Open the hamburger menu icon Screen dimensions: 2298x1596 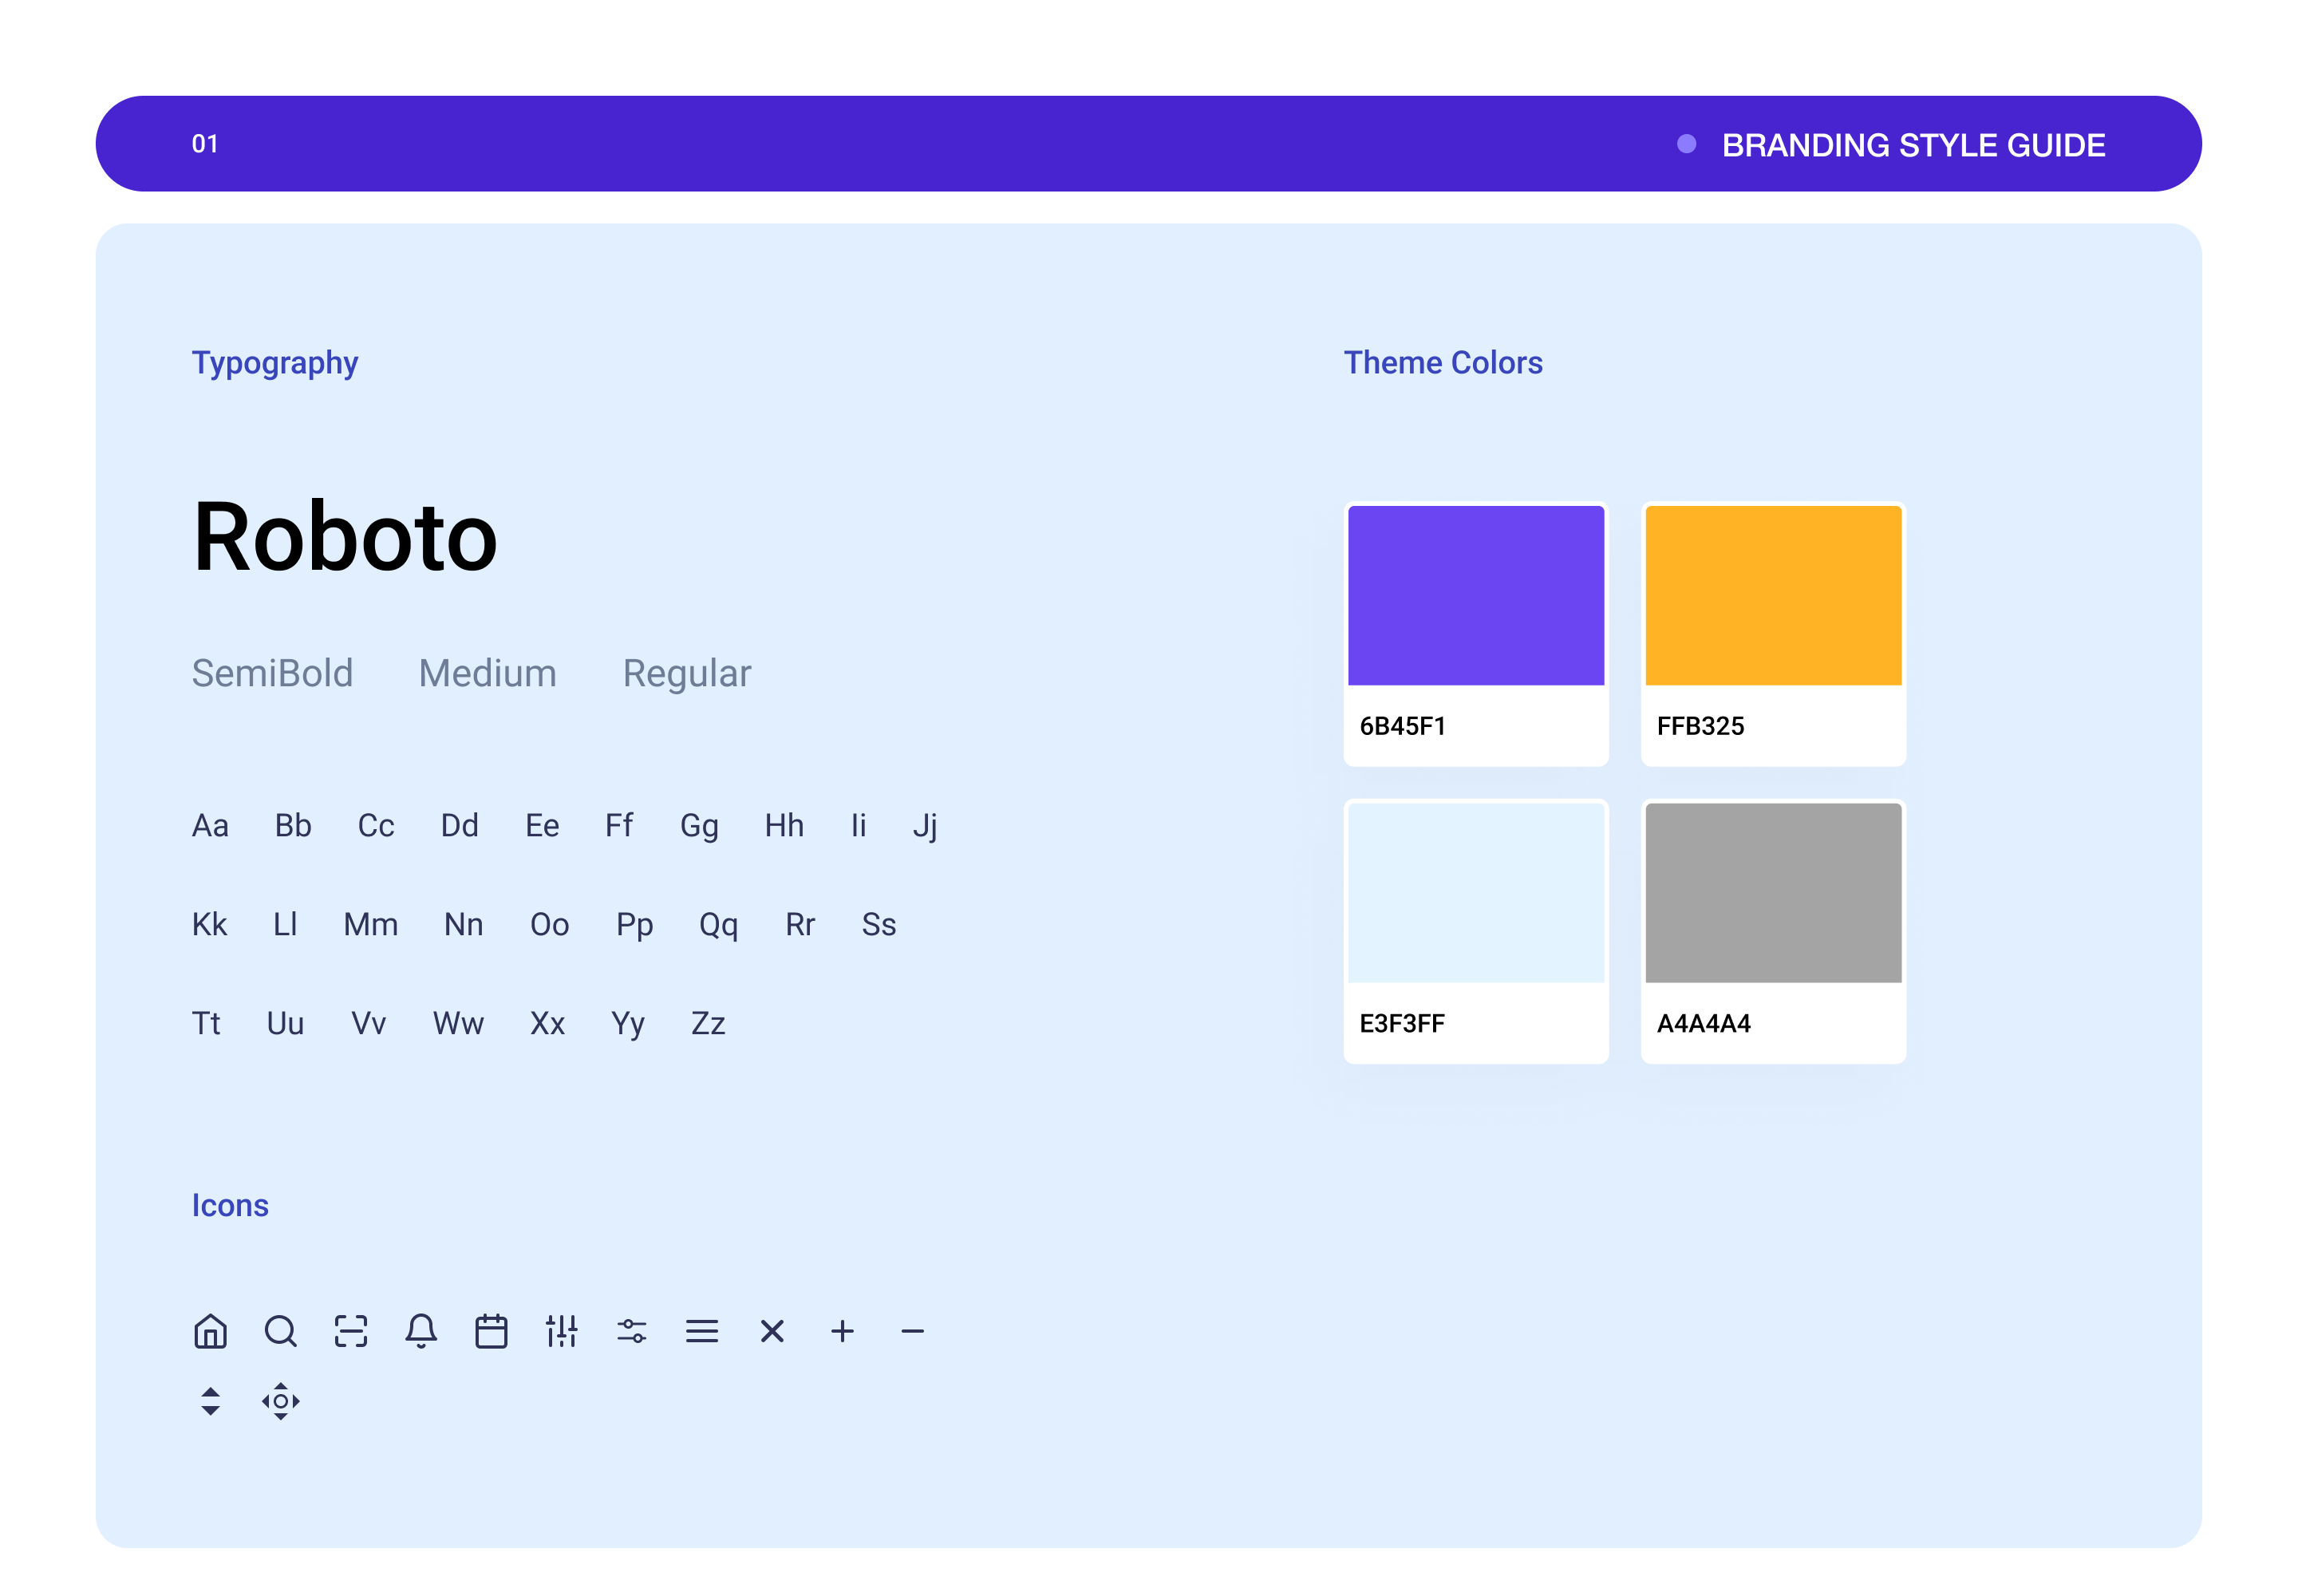point(702,1331)
